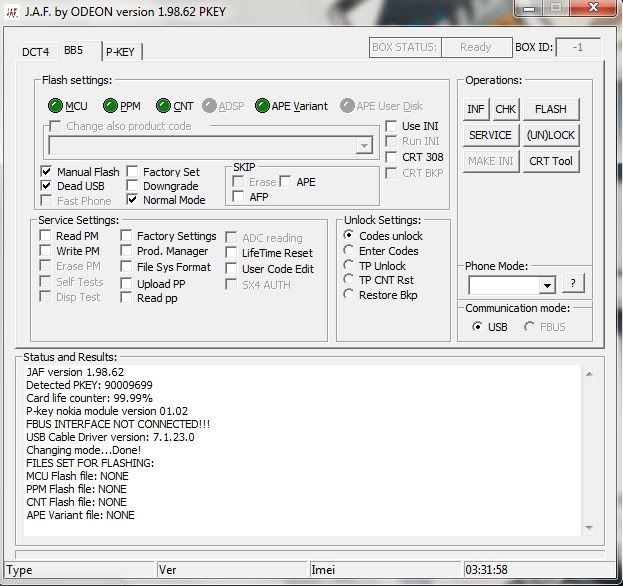This screenshot has width=623, height=586.
Task: Open the product code dropdown list
Action: click(364, 145)
